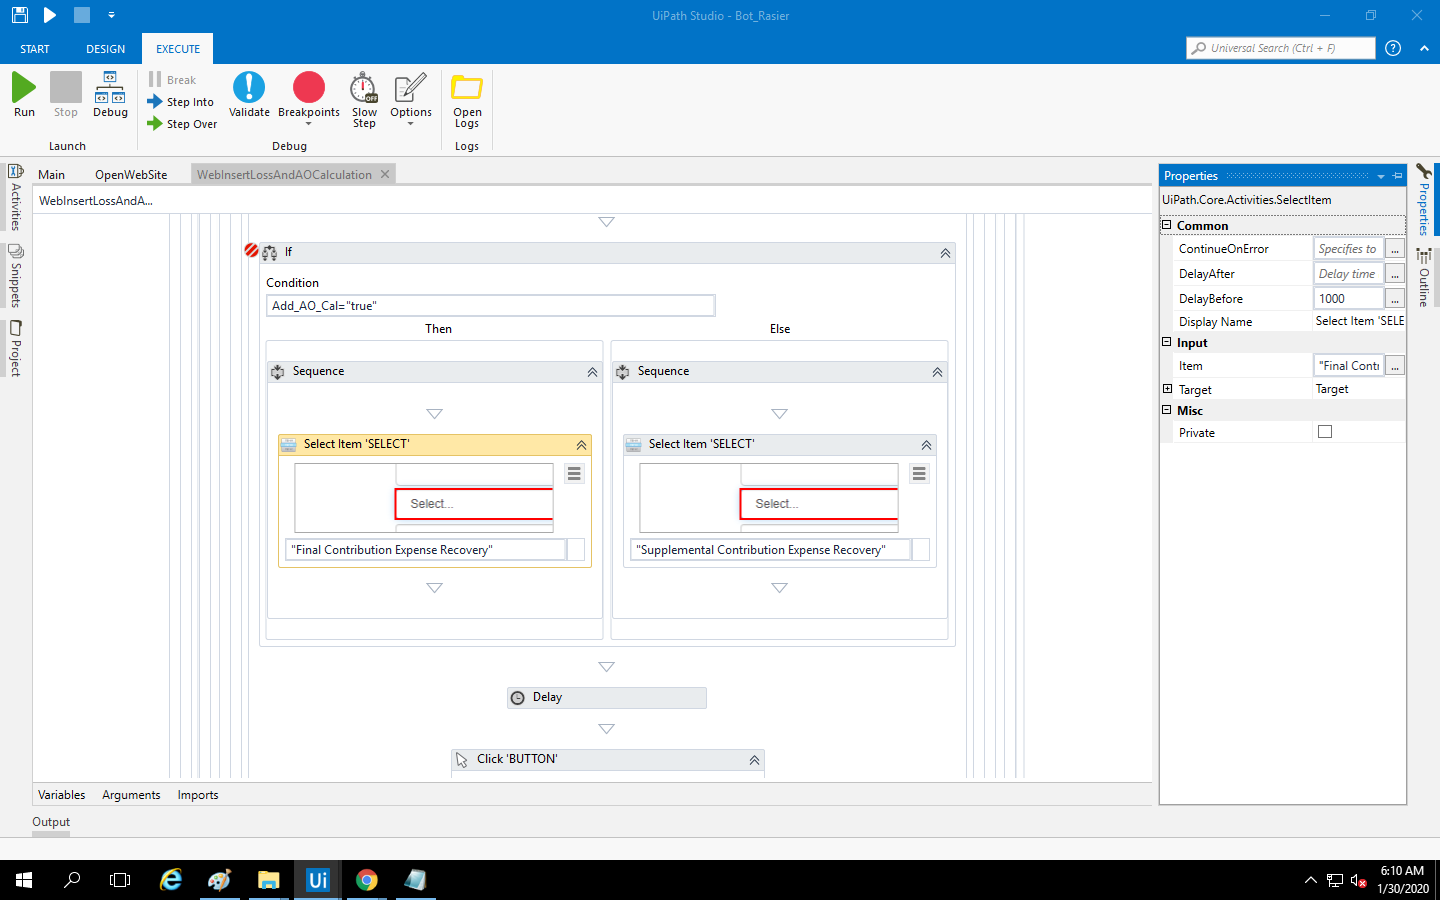Screen dimensions: 1440x900
Task: Switch to the START ribbon tab
Action: pos(35,49)
